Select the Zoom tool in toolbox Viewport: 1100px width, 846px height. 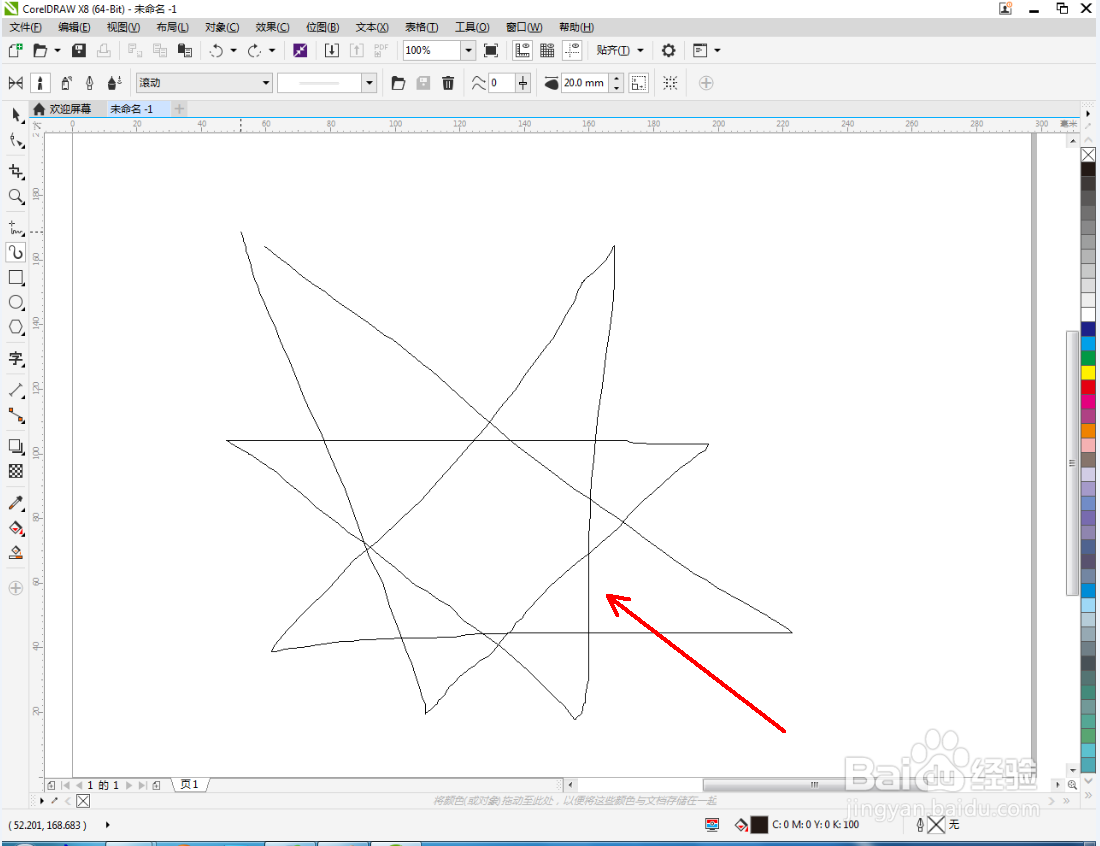point(15,196)
